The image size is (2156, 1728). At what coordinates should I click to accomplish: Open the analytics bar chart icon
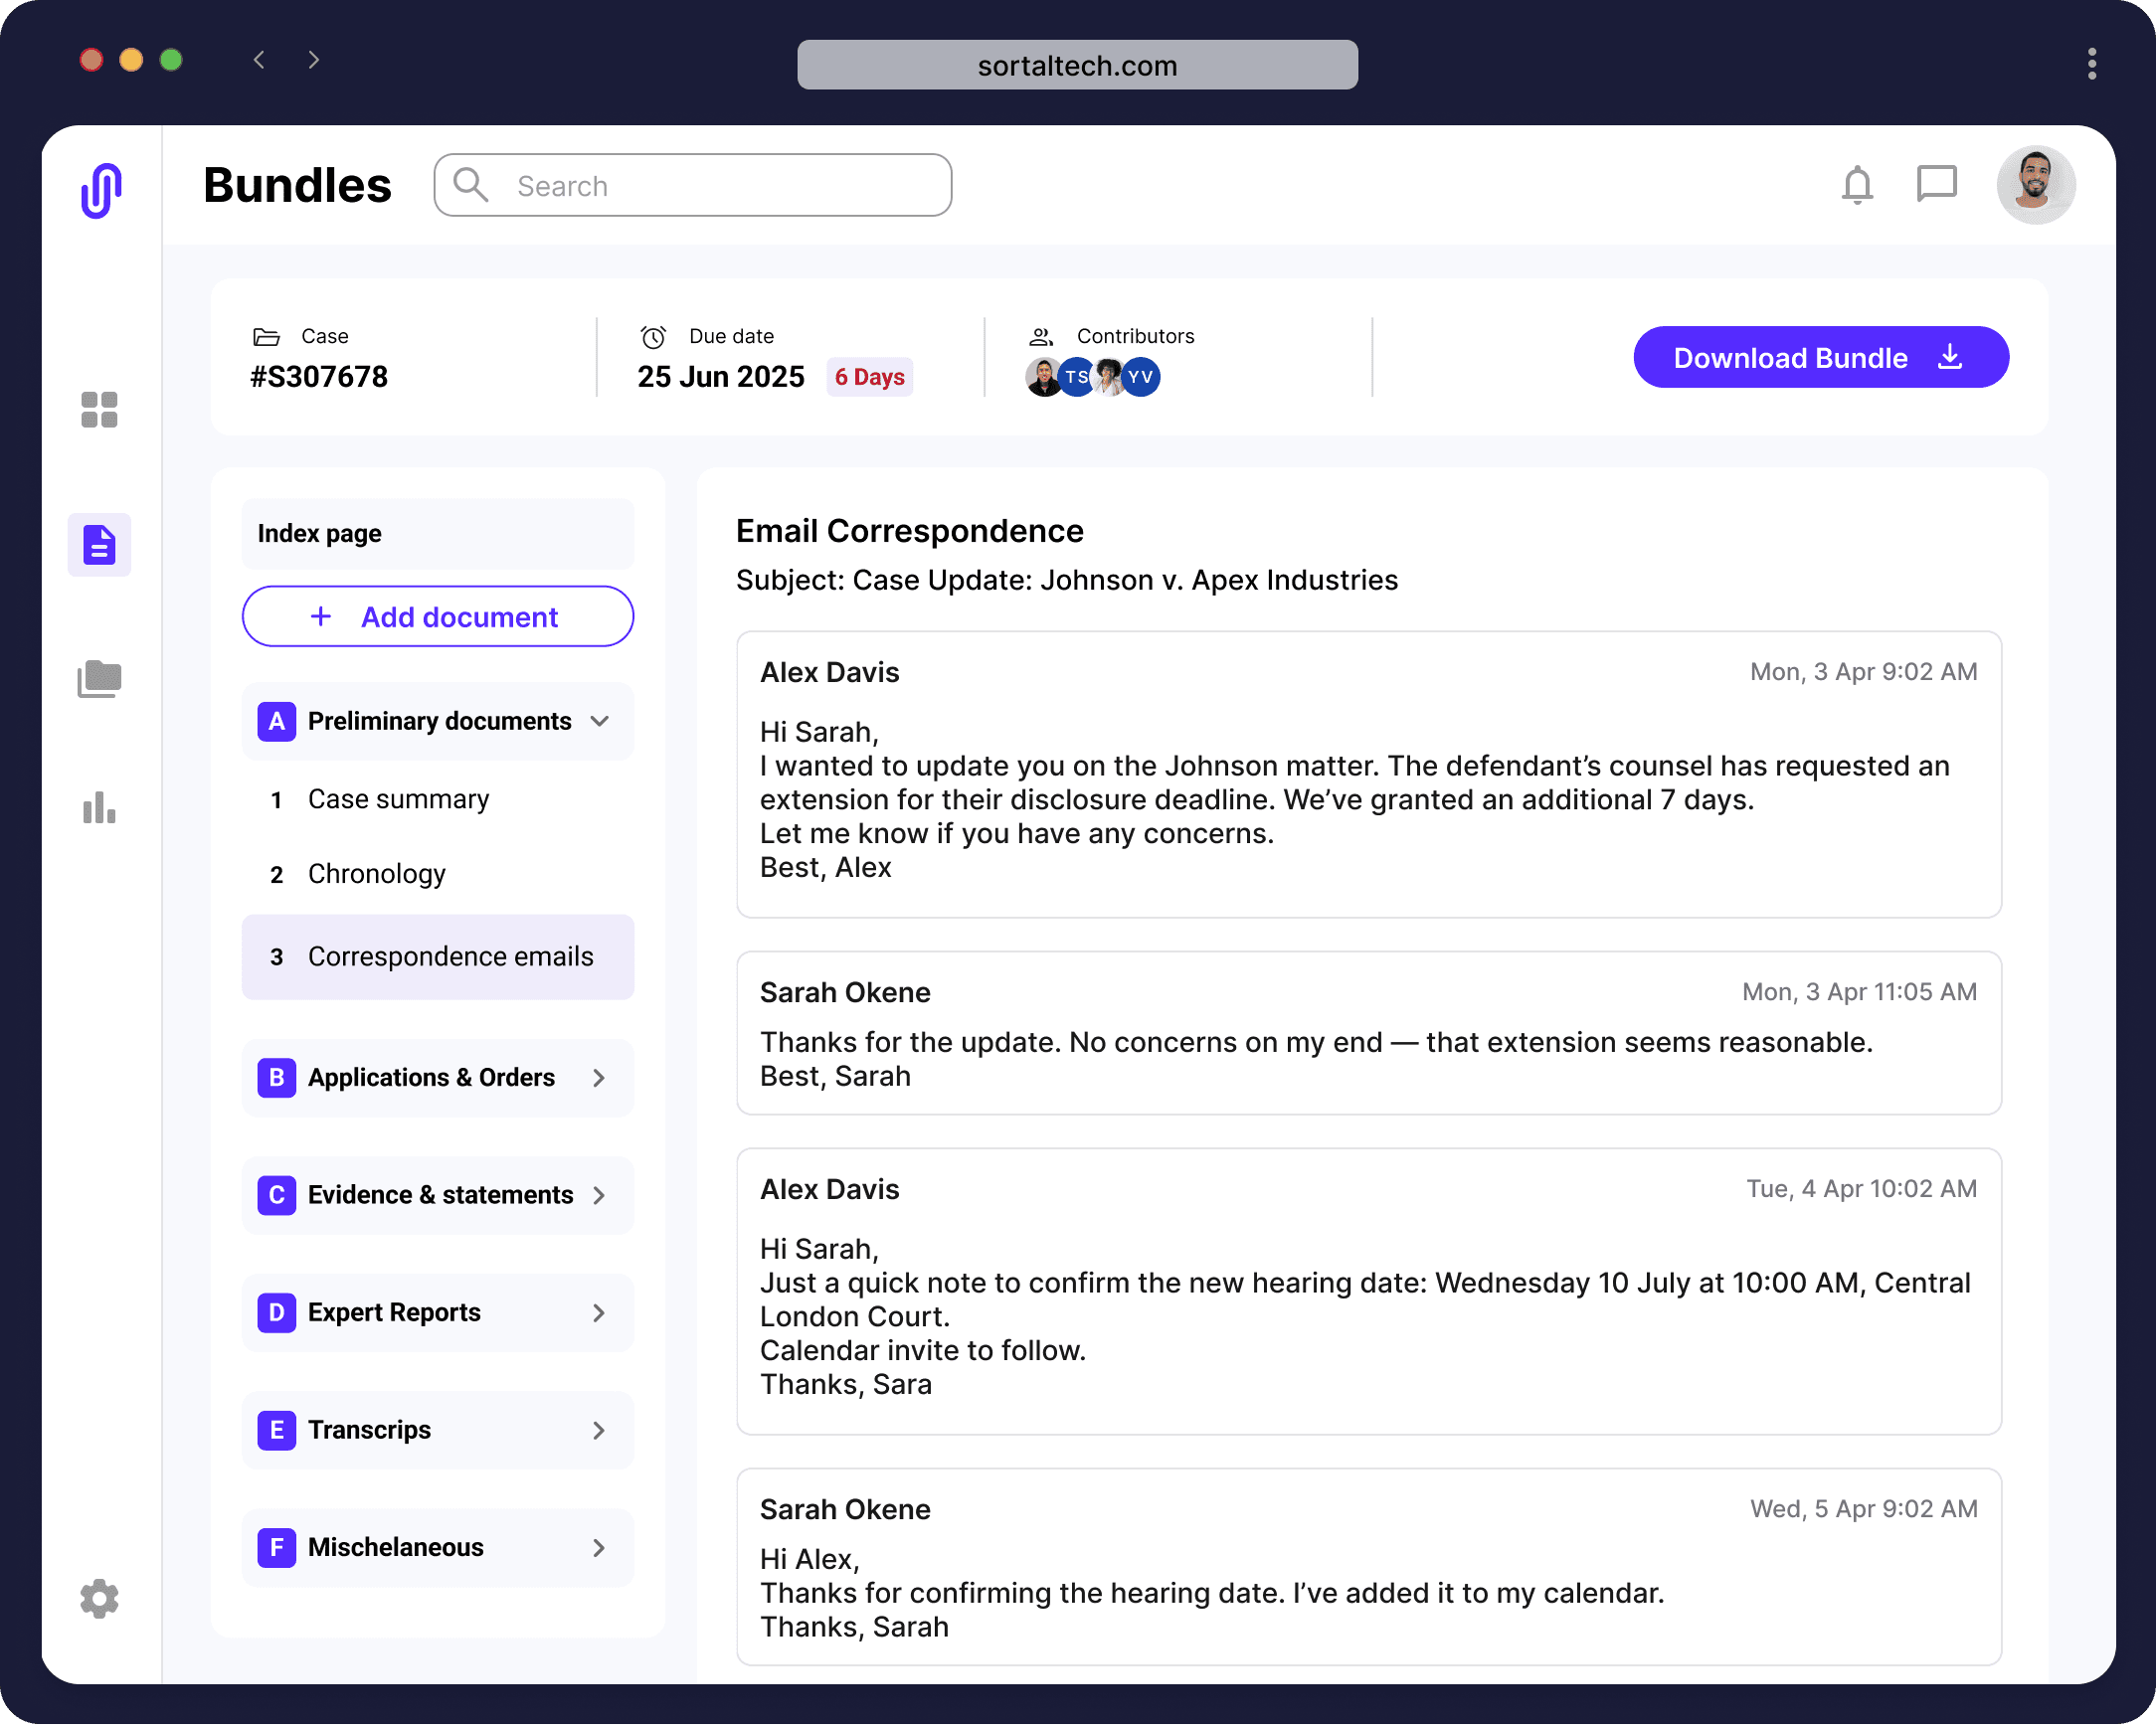pyautogui.click(x=99, y=808)
